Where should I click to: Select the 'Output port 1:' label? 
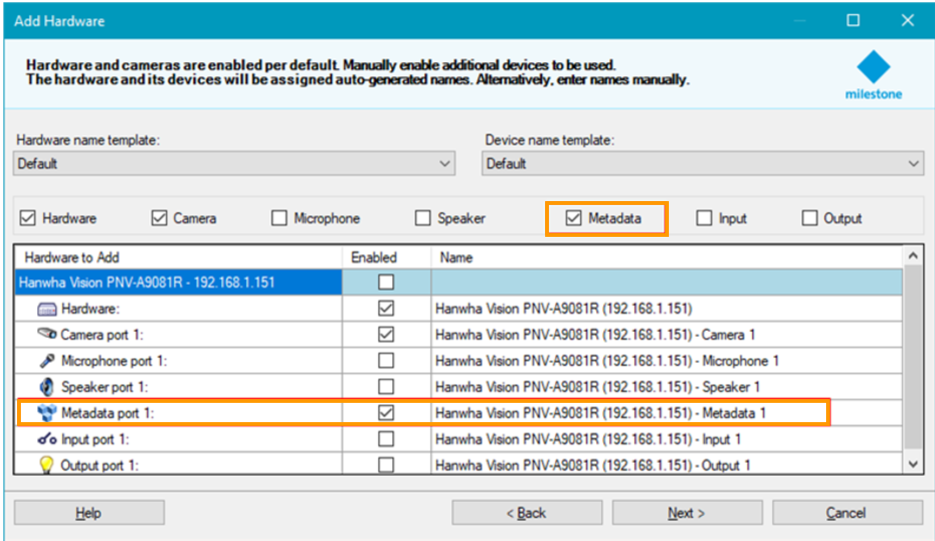point(100,465)
